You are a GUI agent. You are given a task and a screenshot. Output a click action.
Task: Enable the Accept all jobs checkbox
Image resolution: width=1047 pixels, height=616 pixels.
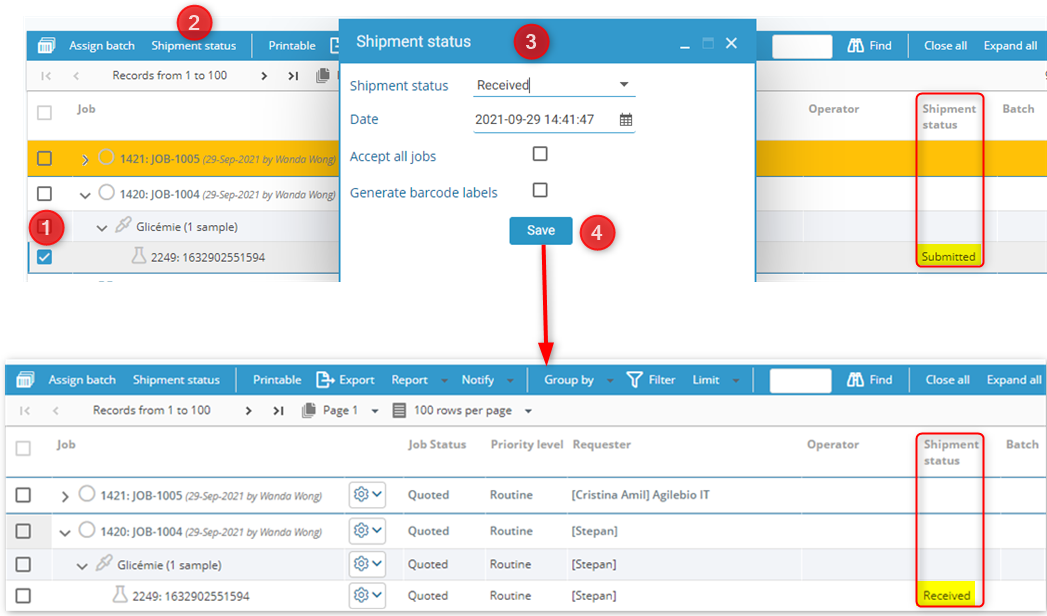click(x=540, y=154)
